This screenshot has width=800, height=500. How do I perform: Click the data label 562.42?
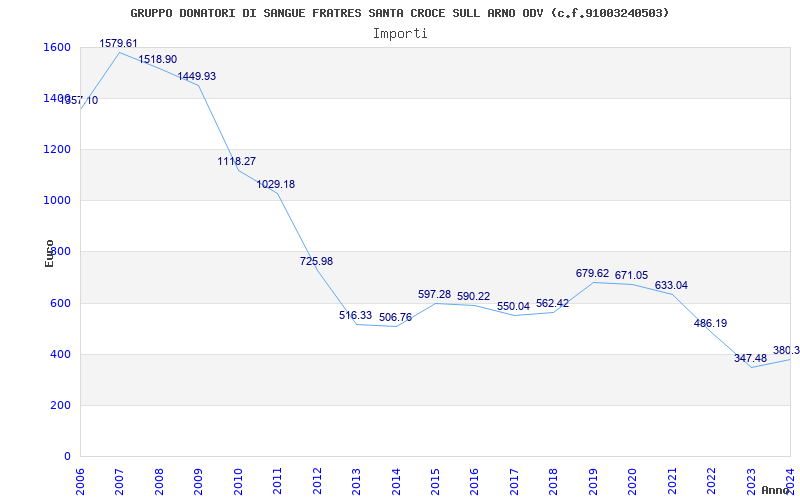(553, 304)
